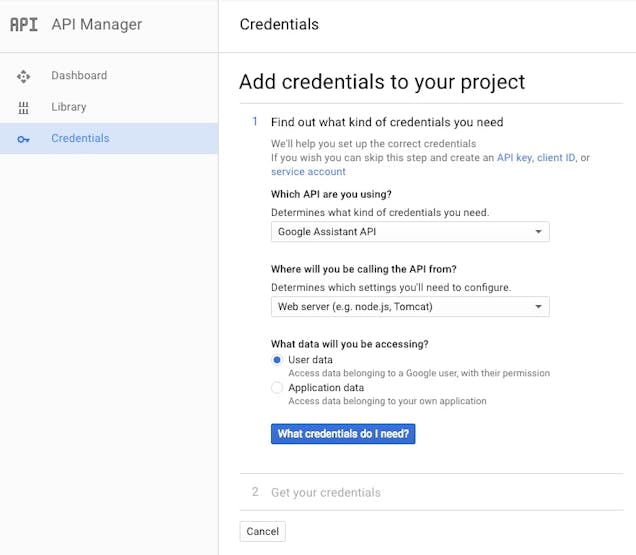This screenshot has width=636, height=555.
Task: Select the User data radio button
Action: (x=277, y=360)
